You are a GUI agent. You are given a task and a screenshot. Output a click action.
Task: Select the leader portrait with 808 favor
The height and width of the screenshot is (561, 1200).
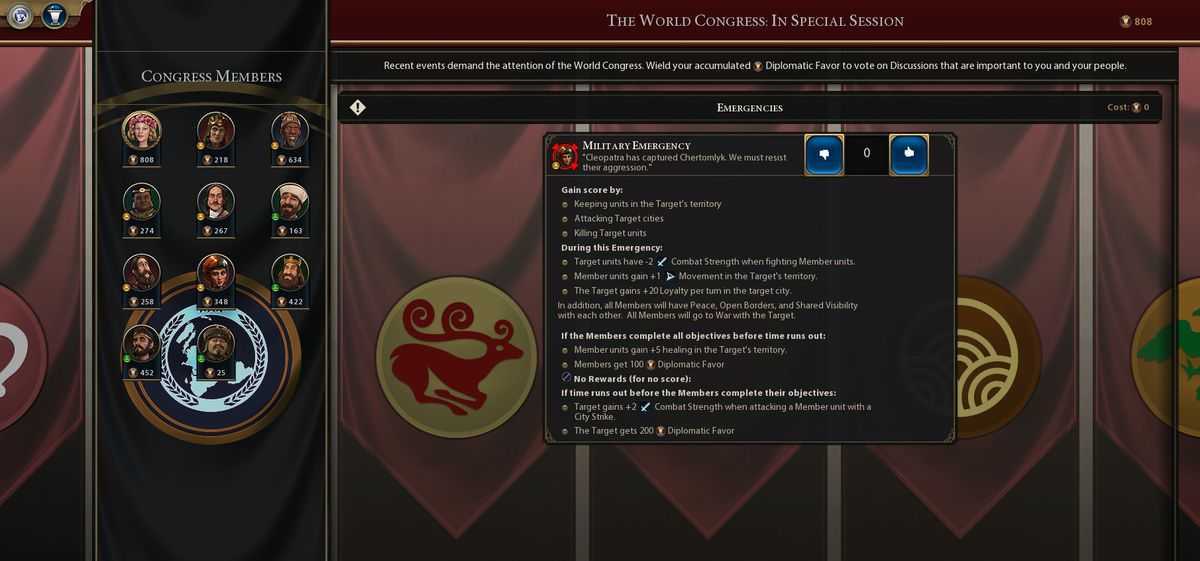pyautogui.click(x=141, y=130)
